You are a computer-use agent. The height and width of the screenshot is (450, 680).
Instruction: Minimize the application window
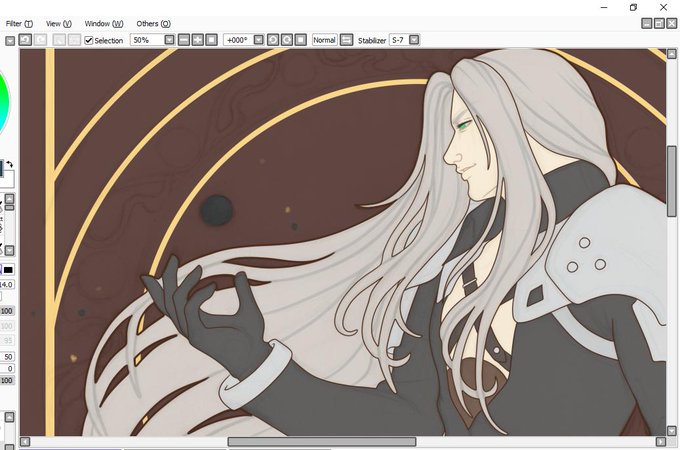[604, 7]
